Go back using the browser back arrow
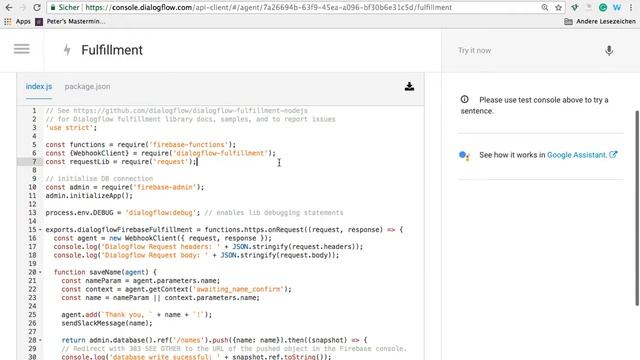This screenshot has width=640, height=360. (x=9, y=7)
